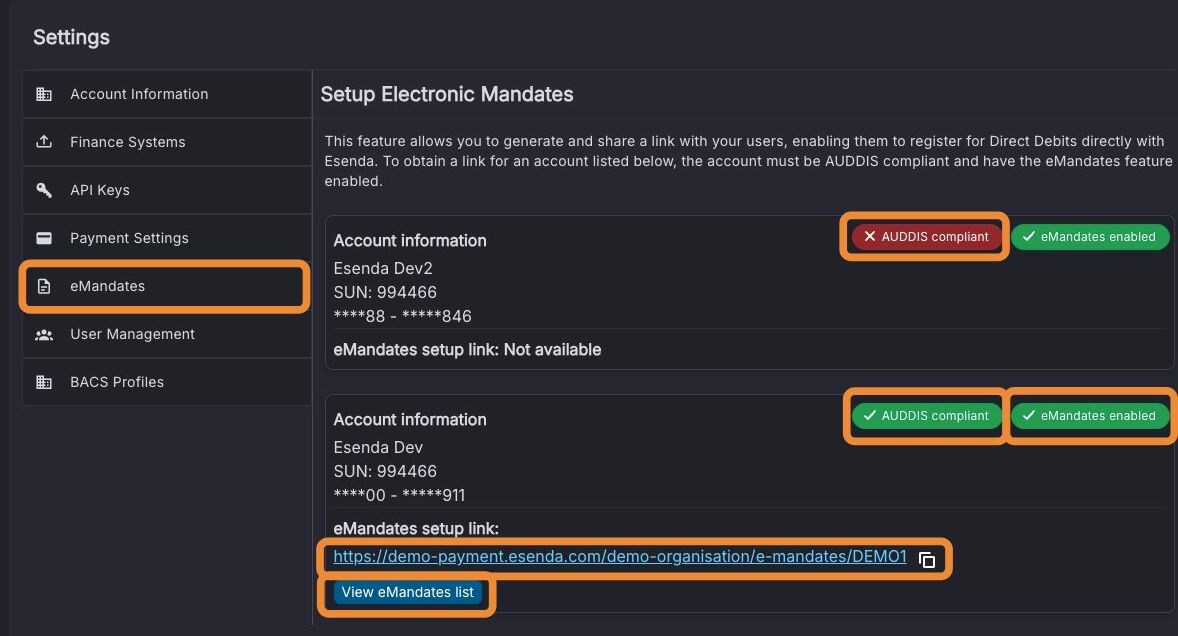Click red AUDDIS compliant badge for Esenda Dev2
This screenshot has width=1178, height=636.
tap(927, 237)
